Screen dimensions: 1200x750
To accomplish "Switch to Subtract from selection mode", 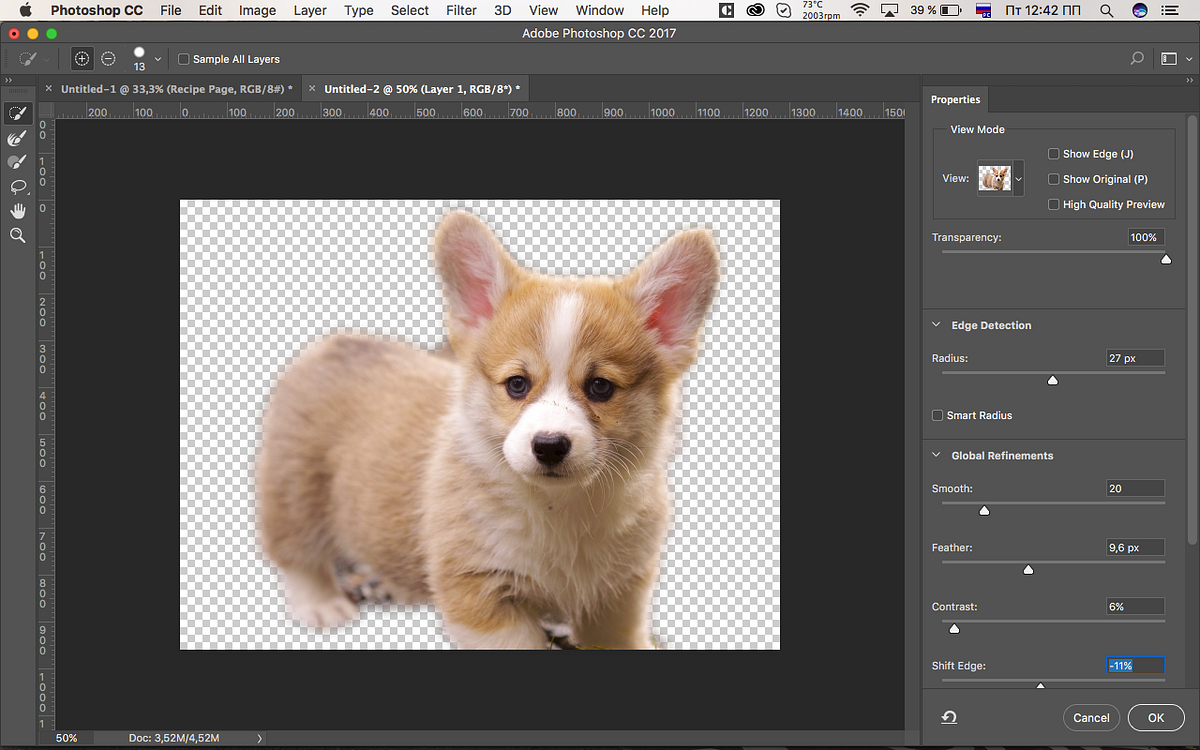I will coord(108,59).
